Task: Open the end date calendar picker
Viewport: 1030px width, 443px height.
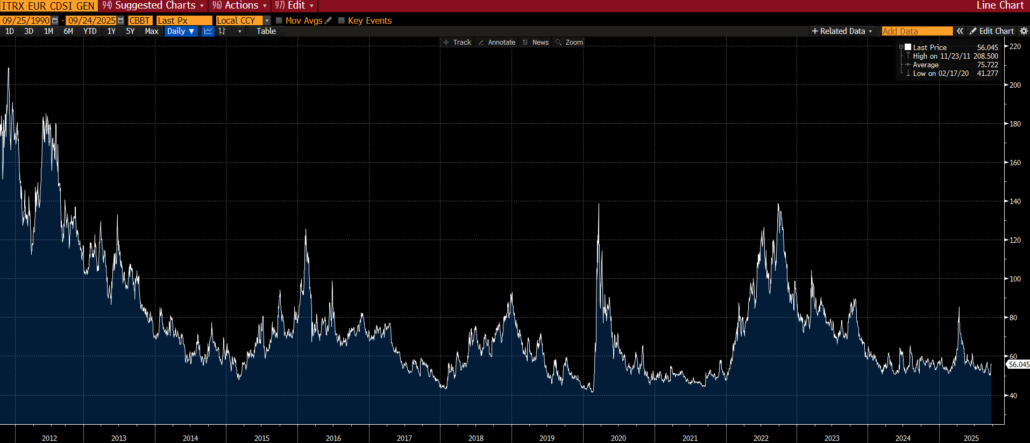Action: pos(119,20)
